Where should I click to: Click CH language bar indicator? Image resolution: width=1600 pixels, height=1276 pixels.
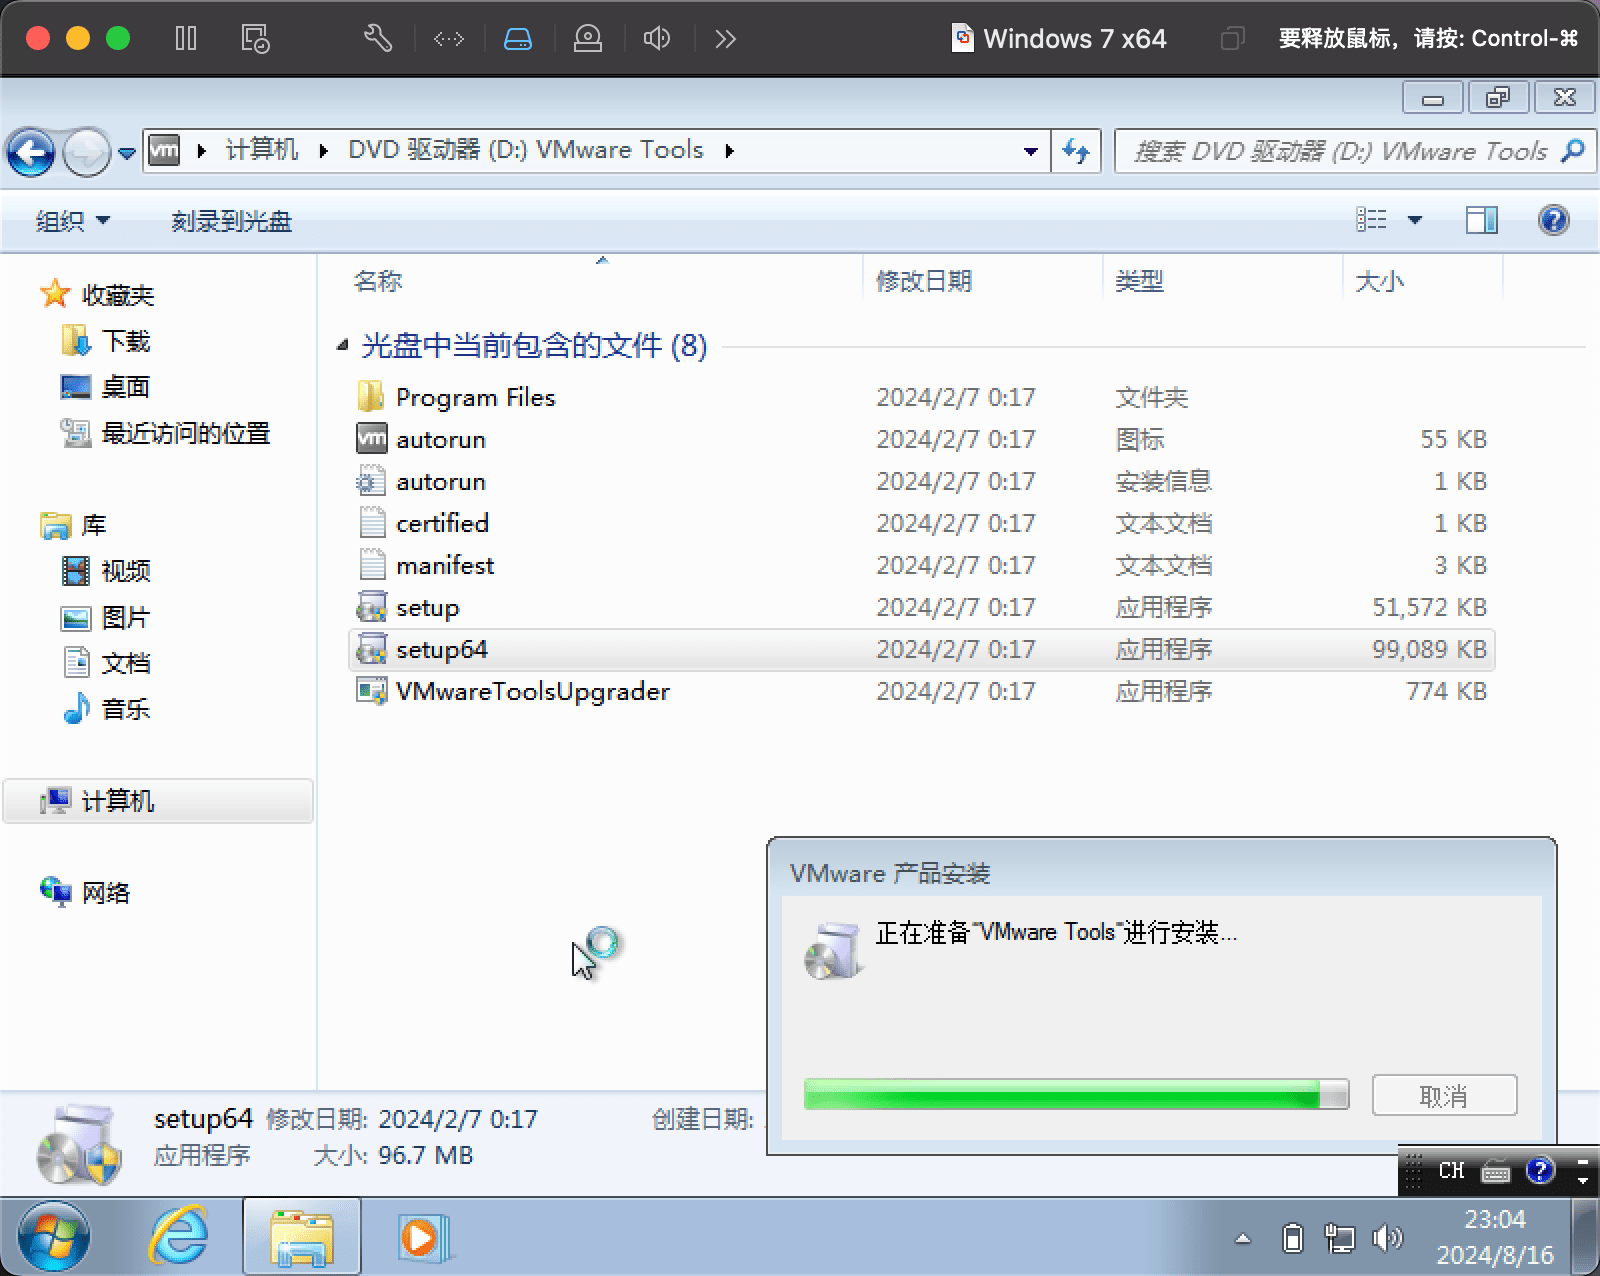[1451, 1170]
